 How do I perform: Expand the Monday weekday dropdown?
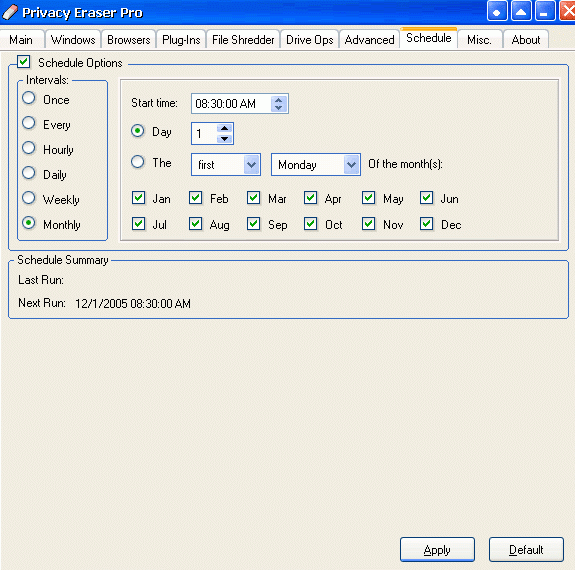[x=351, y=165]
